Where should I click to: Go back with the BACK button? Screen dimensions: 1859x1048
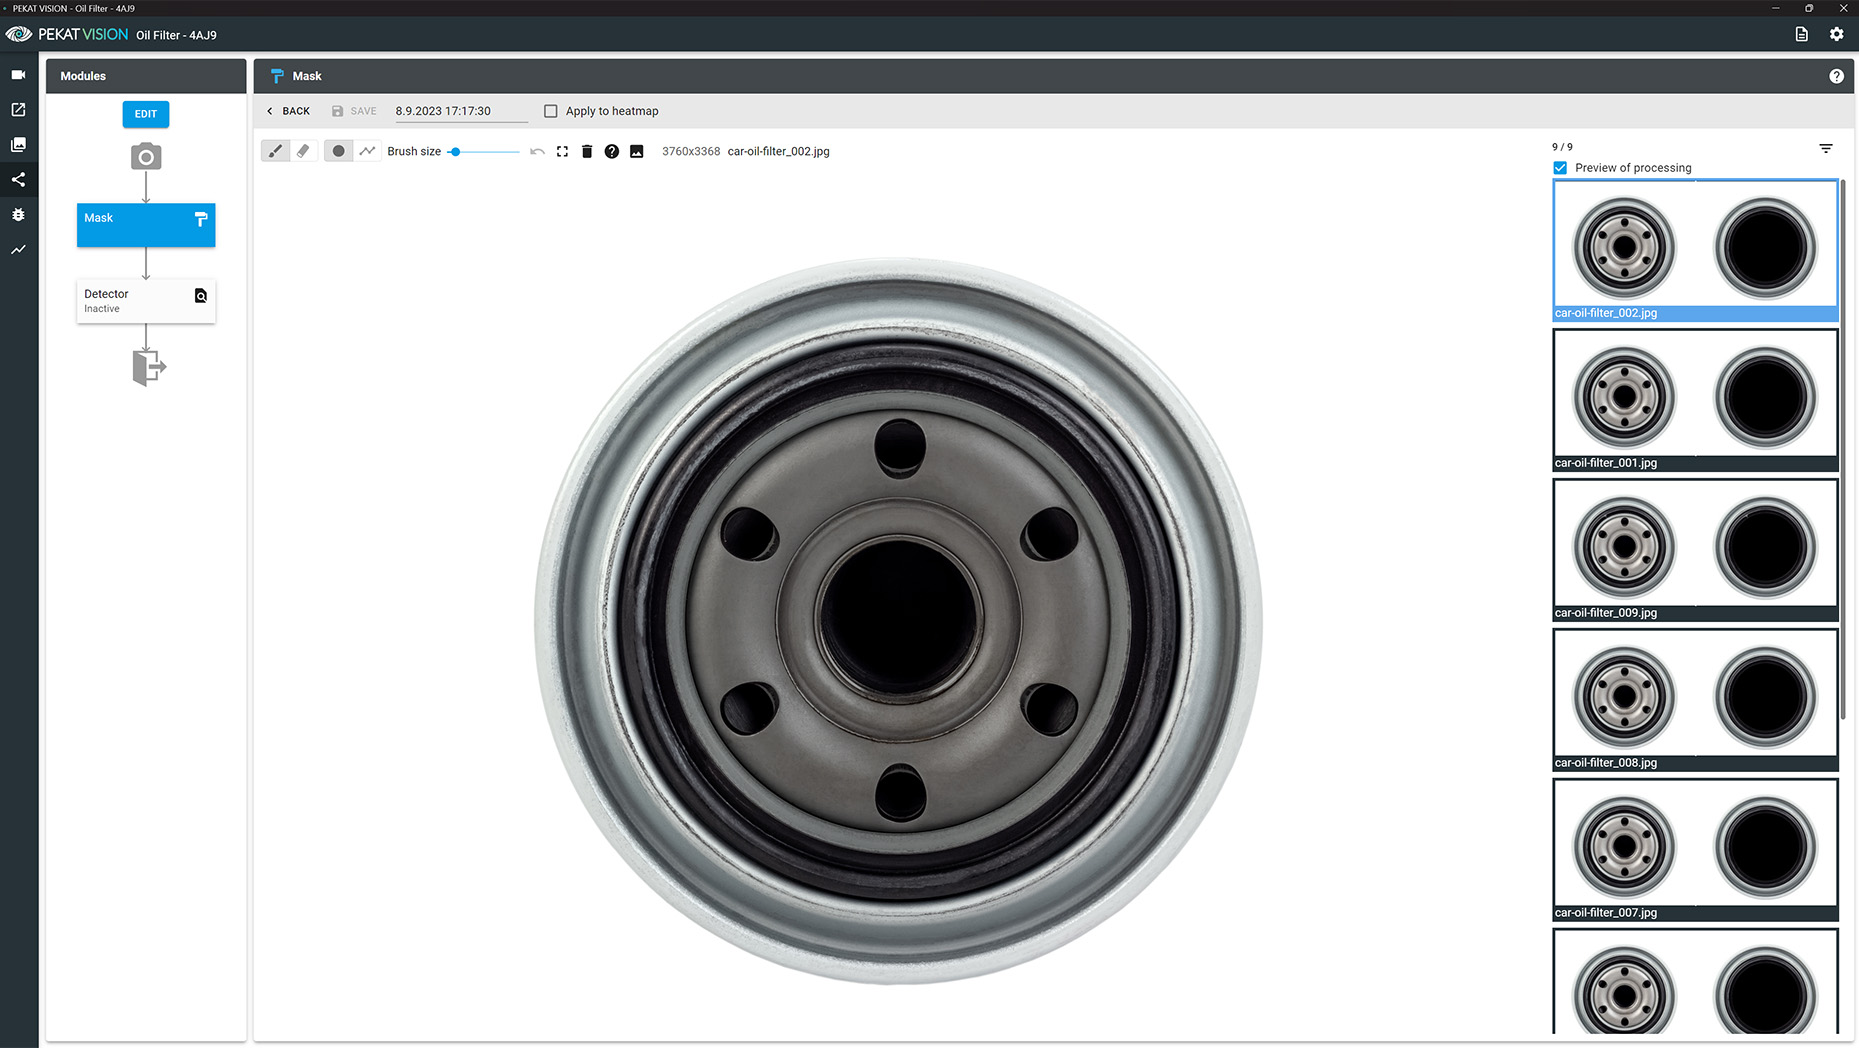click(x=288, y=111)
